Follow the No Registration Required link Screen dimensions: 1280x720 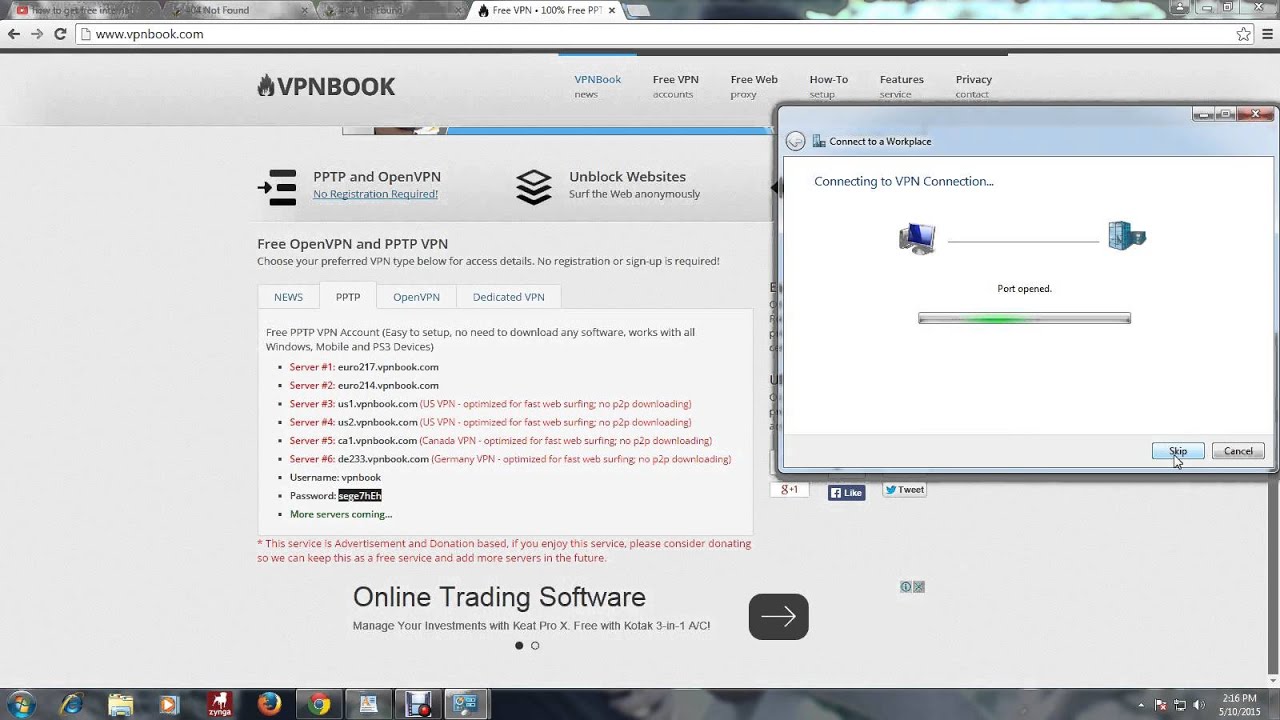375,194
